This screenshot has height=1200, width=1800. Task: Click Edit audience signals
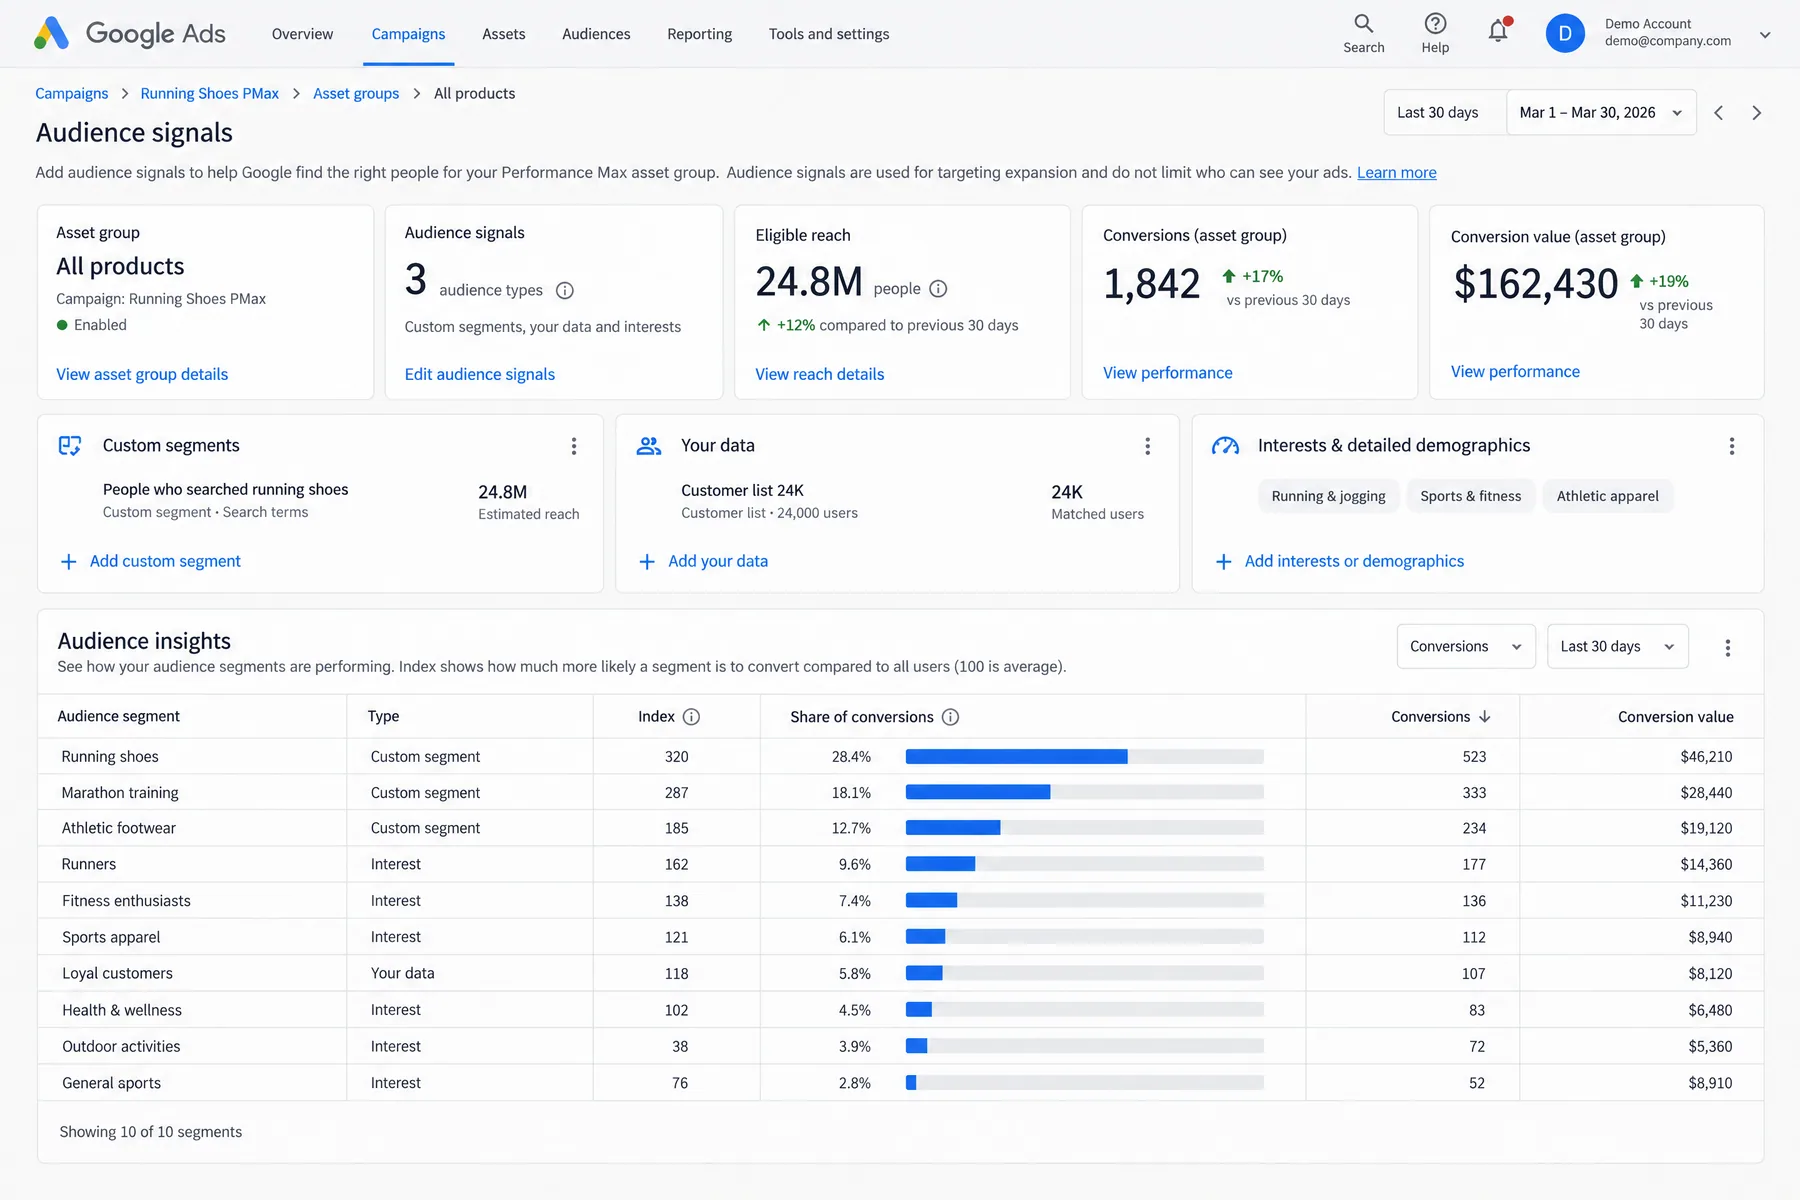(x=480, y=374)
